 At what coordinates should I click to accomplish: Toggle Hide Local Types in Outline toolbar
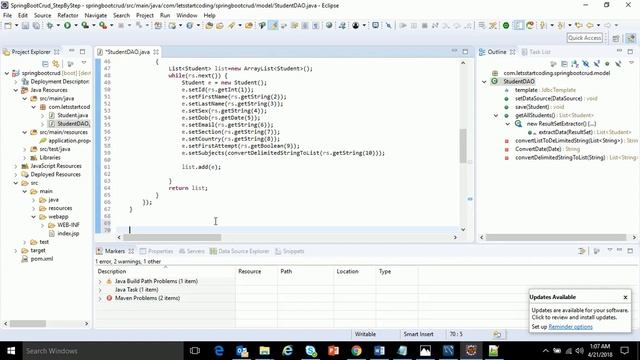click(x=618, y=64)
